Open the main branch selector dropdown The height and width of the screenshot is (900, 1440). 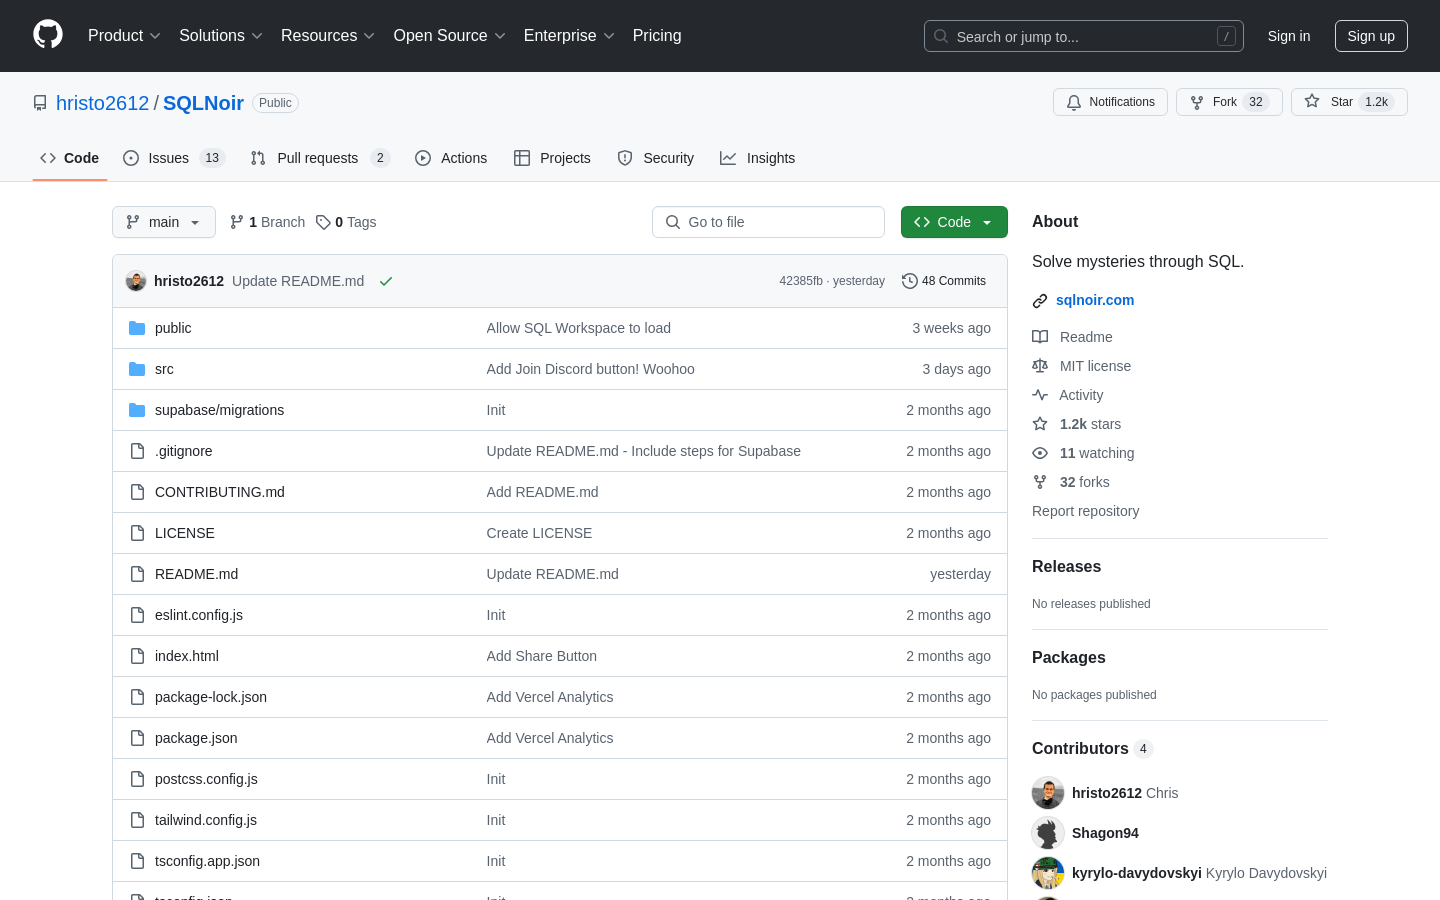164,222
